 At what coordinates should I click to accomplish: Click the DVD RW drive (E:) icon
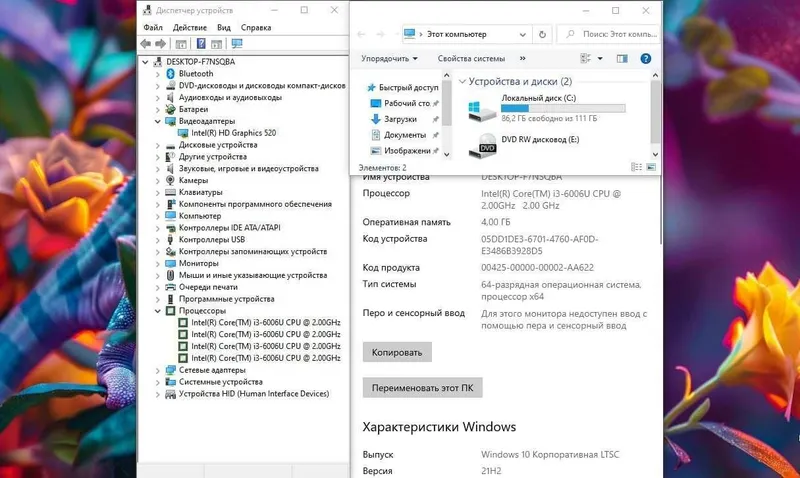pos(482,146)
